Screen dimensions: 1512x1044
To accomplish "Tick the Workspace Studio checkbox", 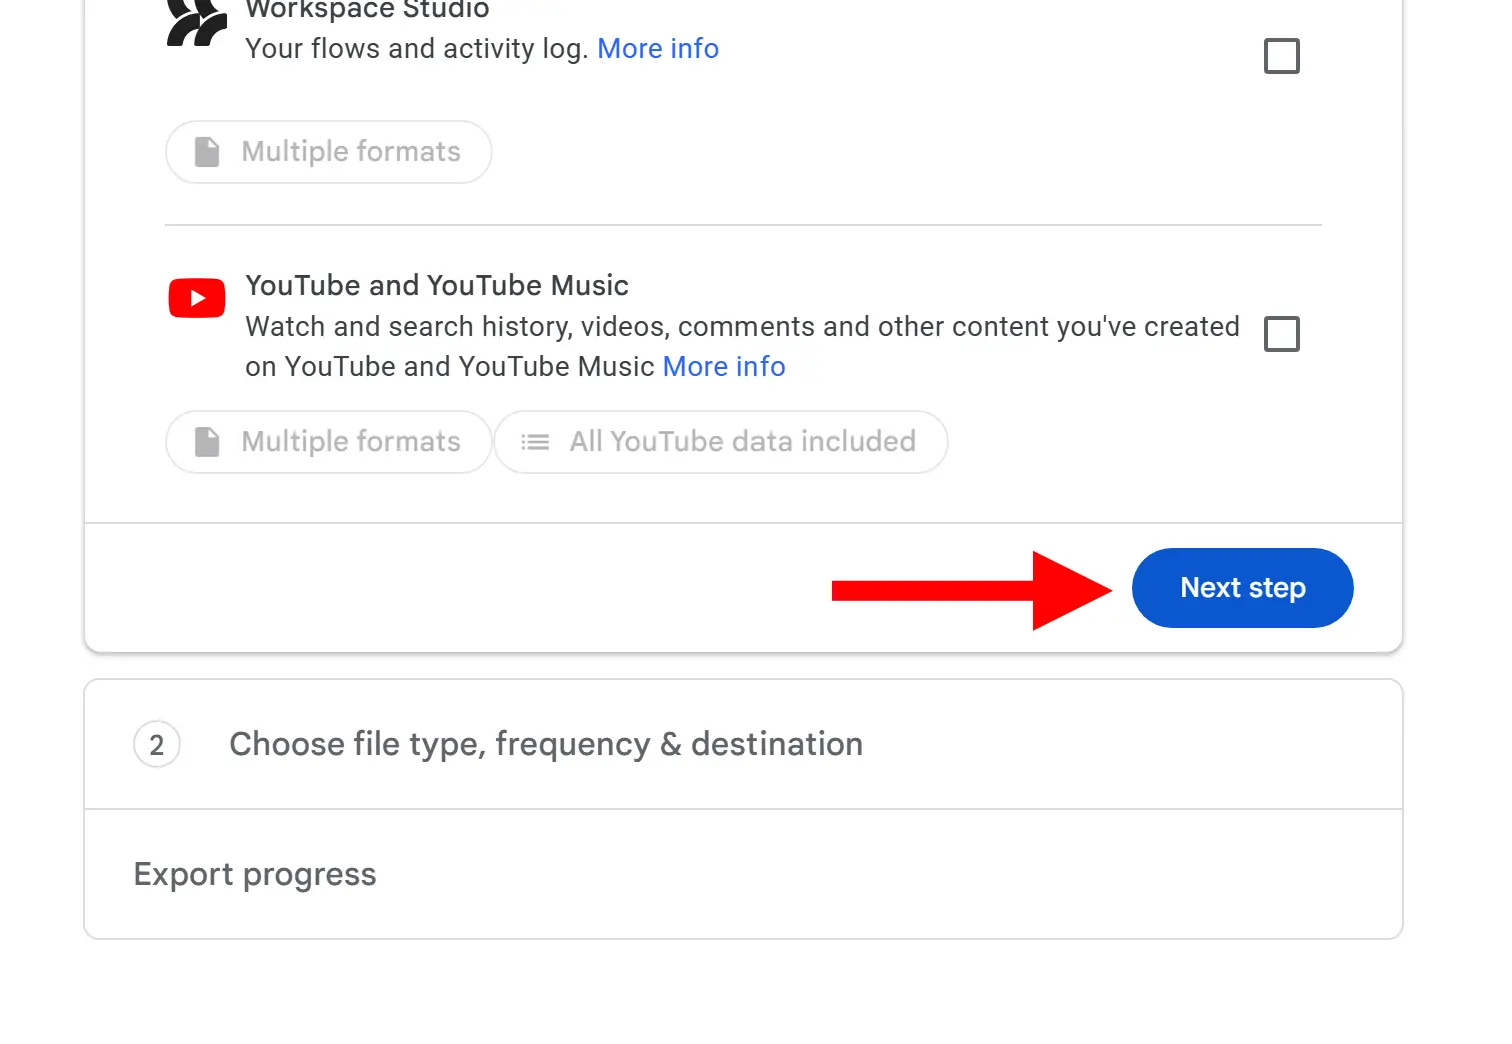I will pyautogui.click(x=1281, y=56).
